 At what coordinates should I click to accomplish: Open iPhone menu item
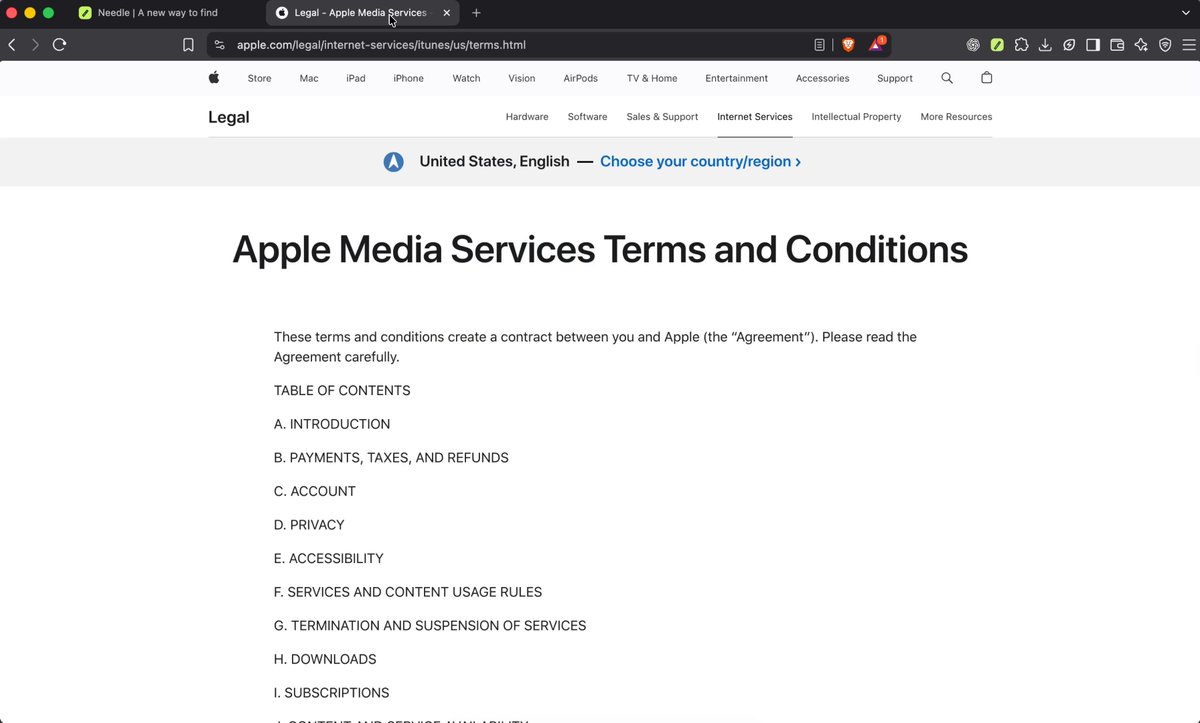coord(408,78)
